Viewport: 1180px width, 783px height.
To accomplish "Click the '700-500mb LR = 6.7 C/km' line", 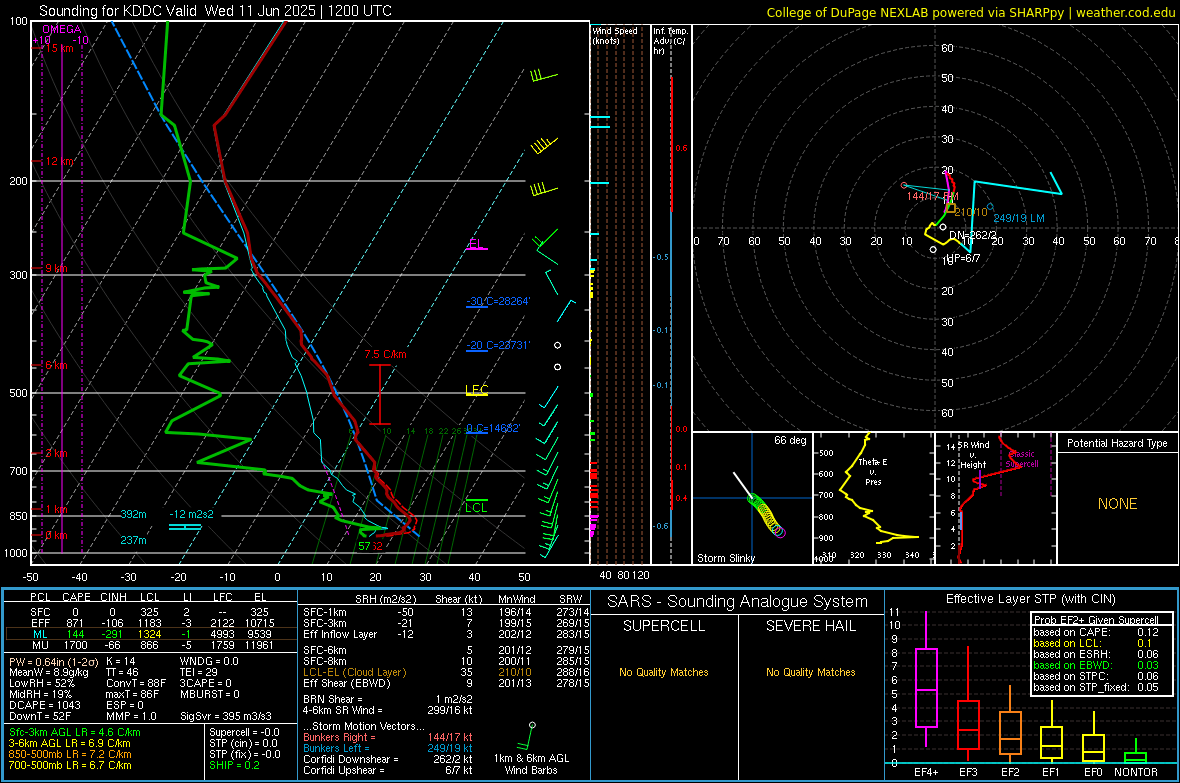I will [70, 765].
